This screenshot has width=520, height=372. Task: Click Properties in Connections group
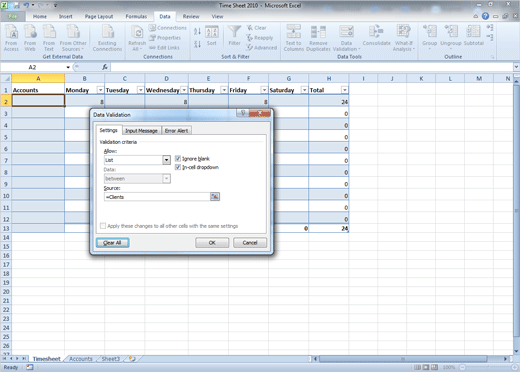pos(165,38)
